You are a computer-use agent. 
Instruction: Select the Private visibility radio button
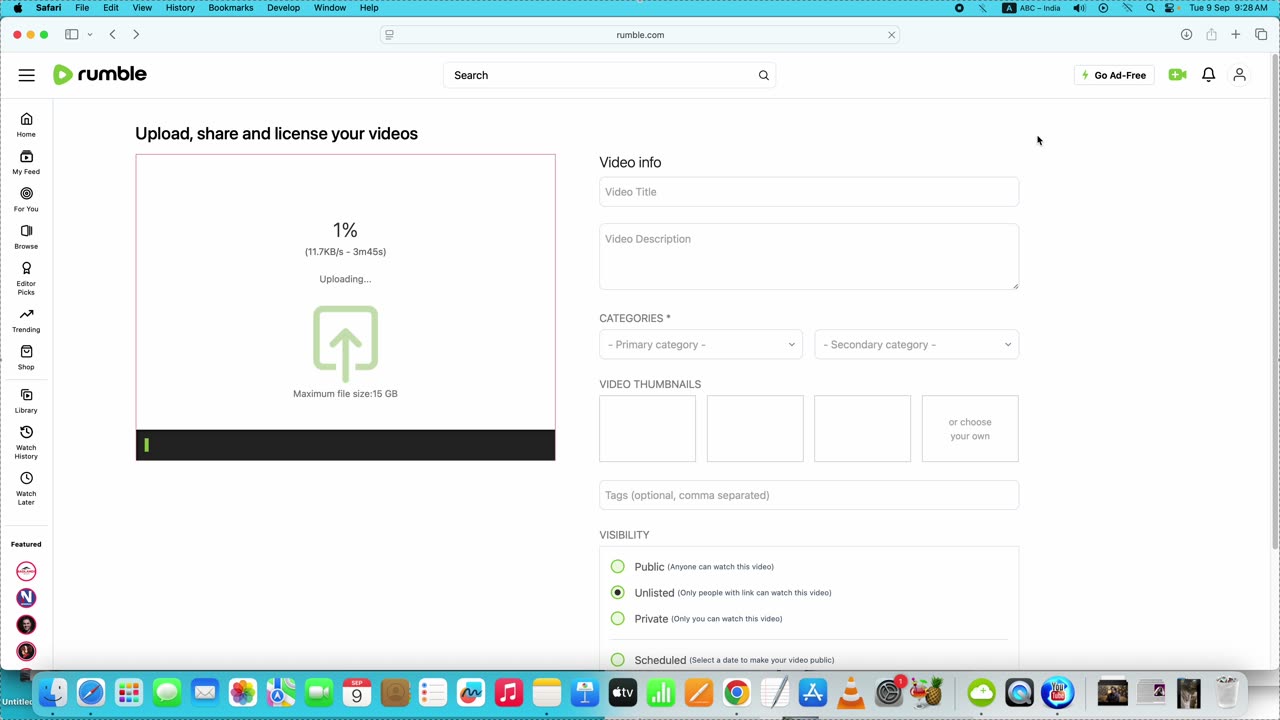pos(618,619)
